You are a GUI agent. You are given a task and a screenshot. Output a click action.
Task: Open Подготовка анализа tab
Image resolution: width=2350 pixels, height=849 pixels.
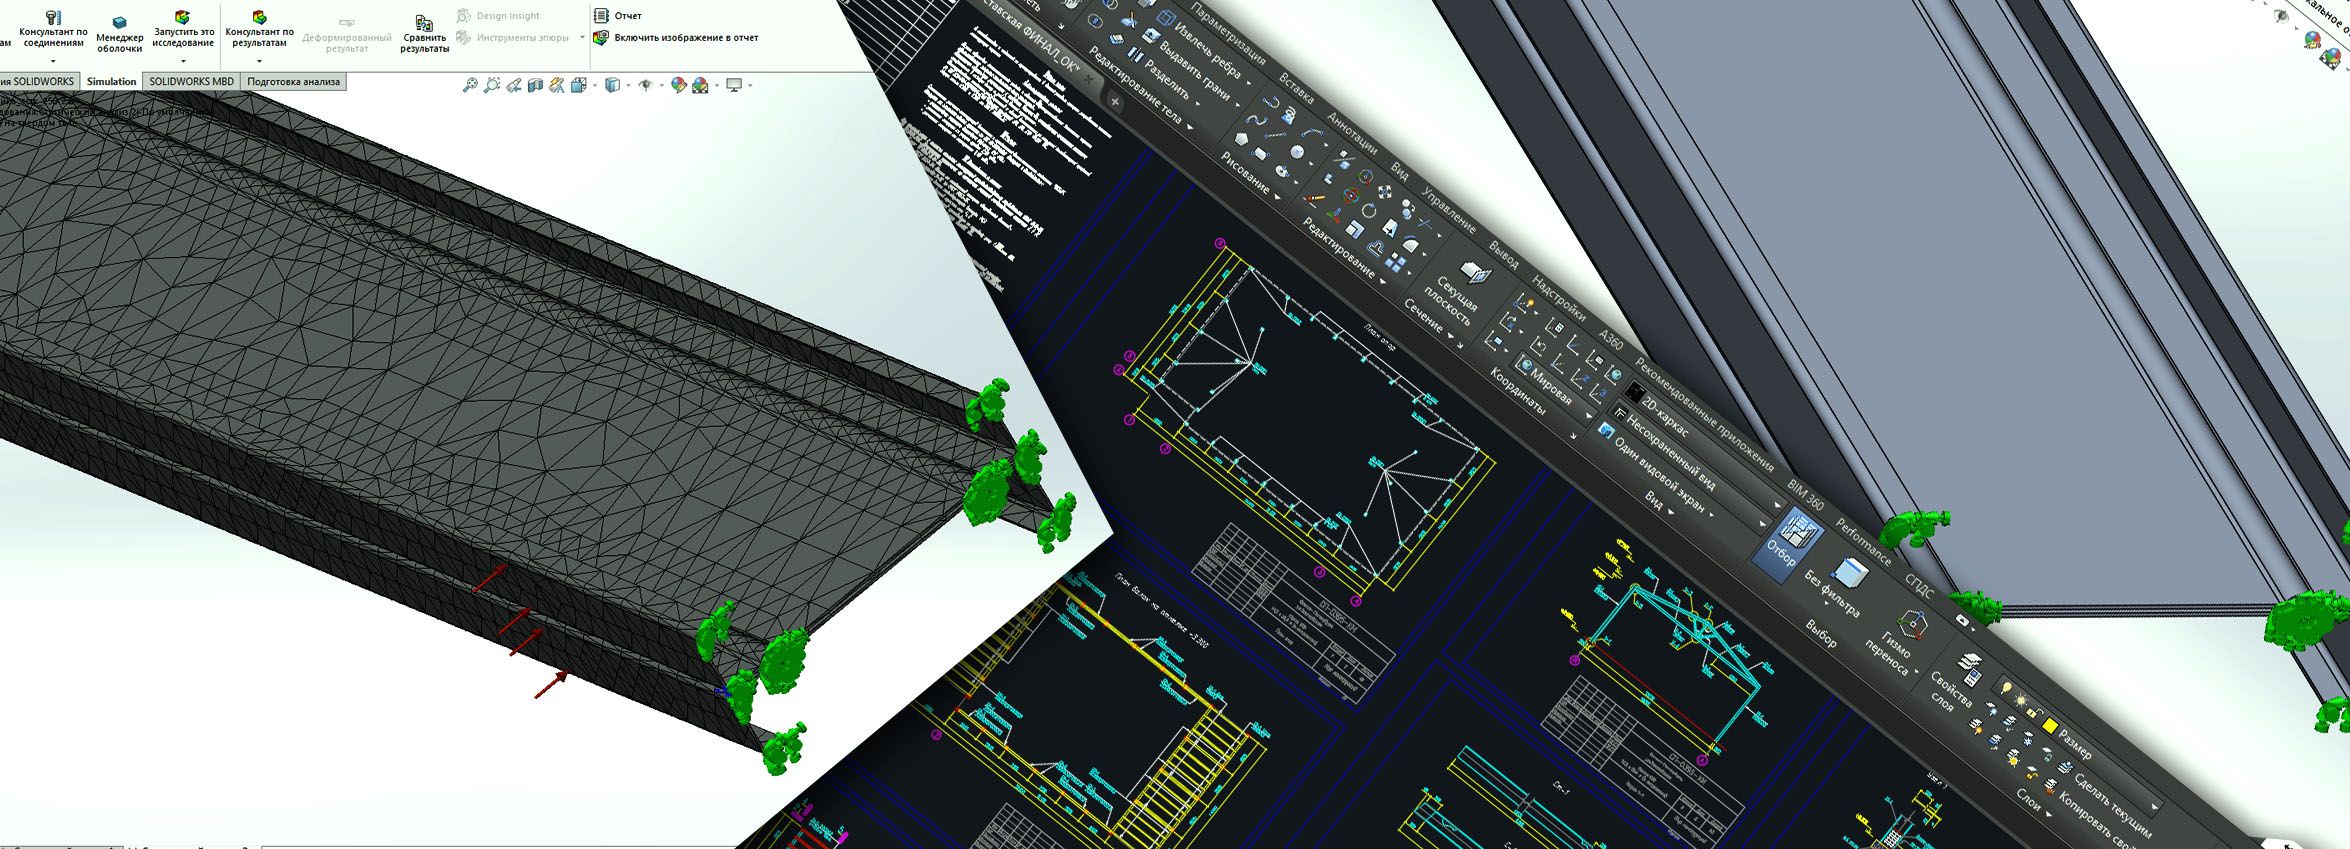(293, 82)
